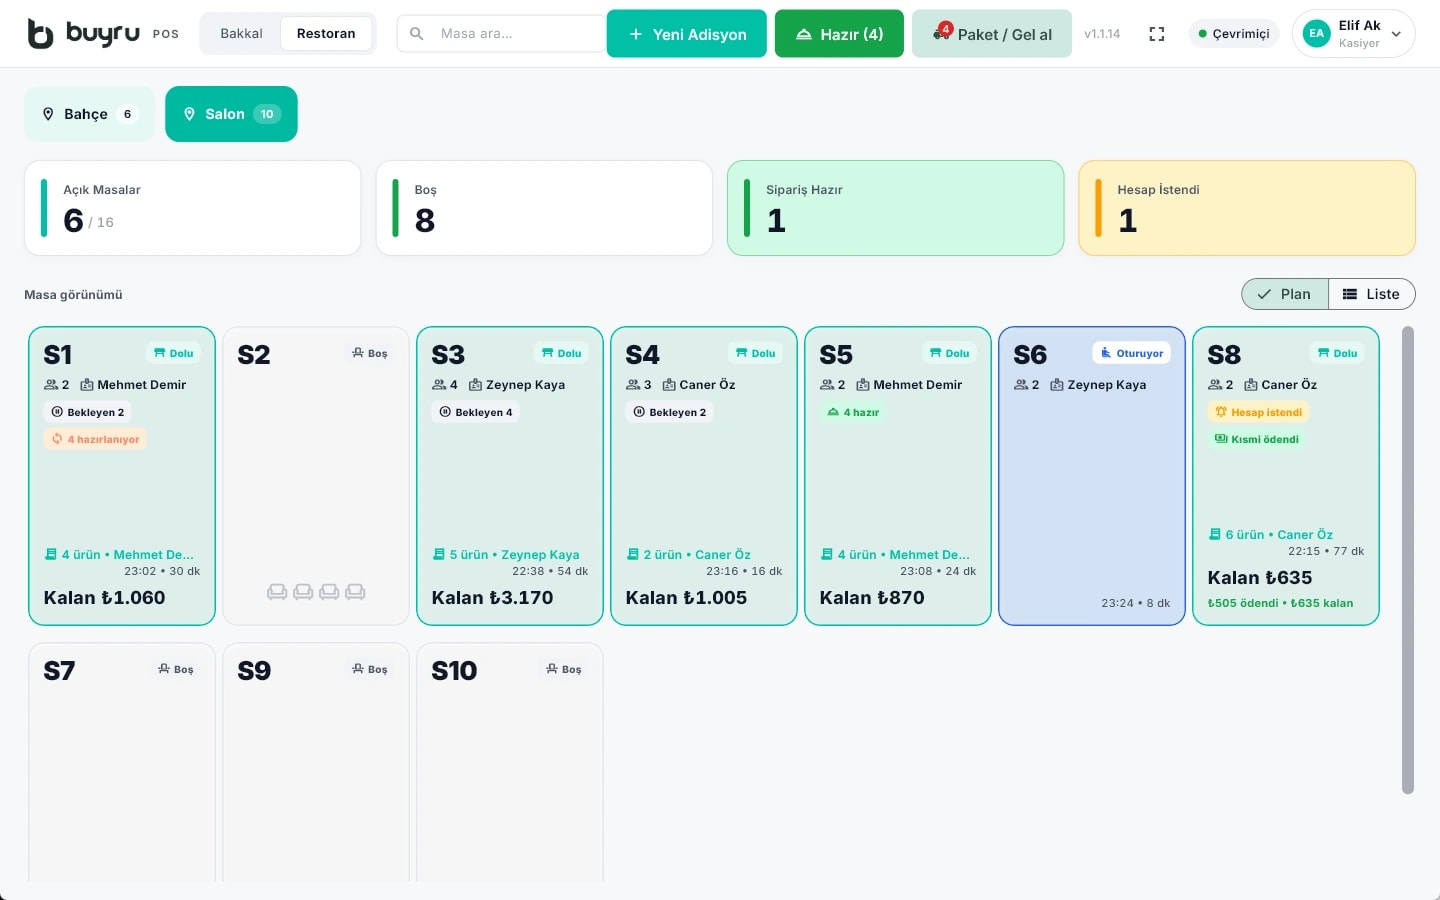Click the Bahçe location pin icon
1440x900 pixels.
(x=48, y=114)
